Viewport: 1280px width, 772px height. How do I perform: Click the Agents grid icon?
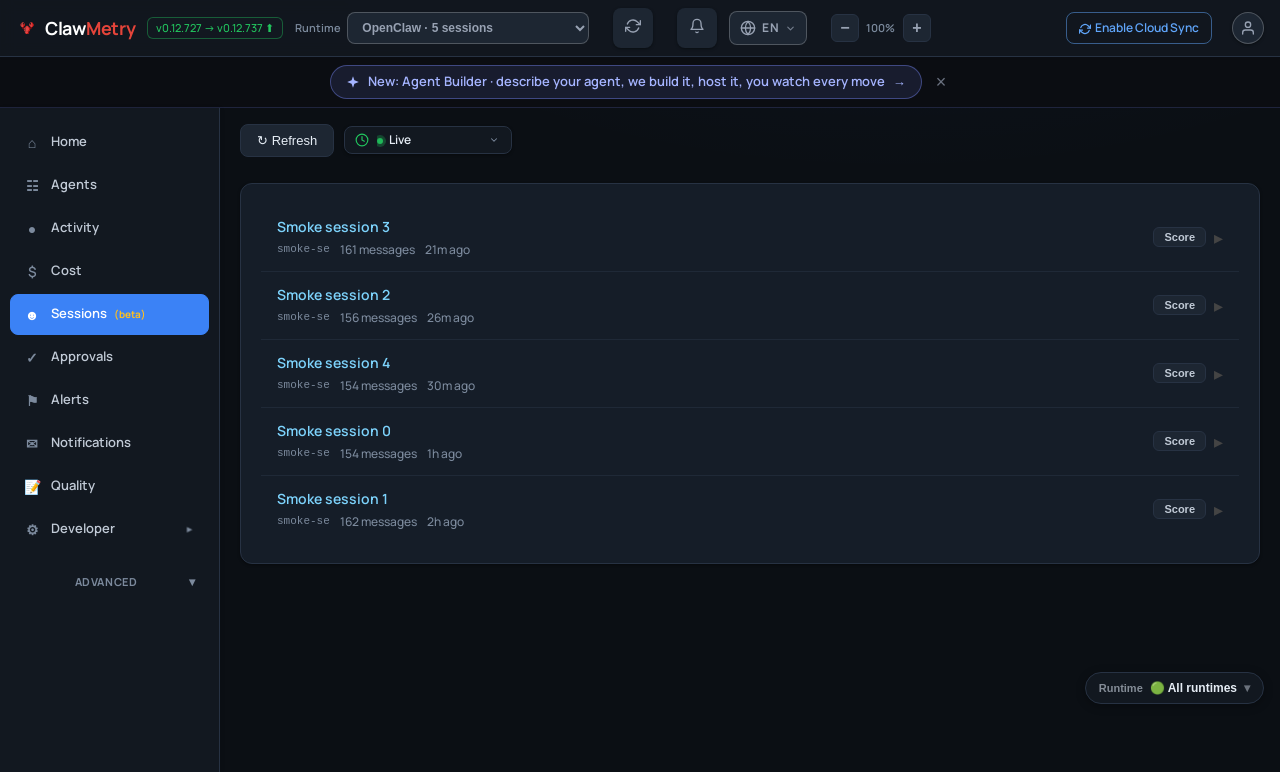pos(32,186)
